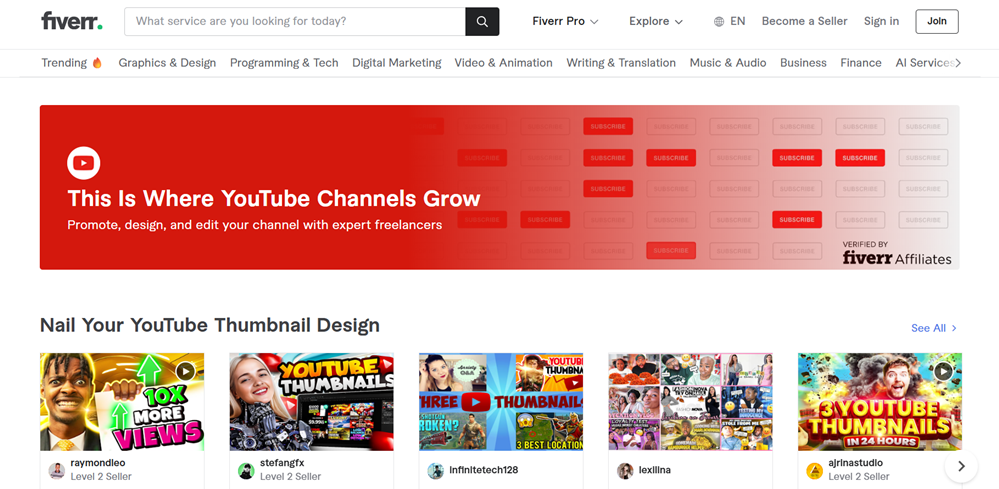Play the raymondleo gig video
This screenshot has width=999, height=489.
[x=185, y=371]
